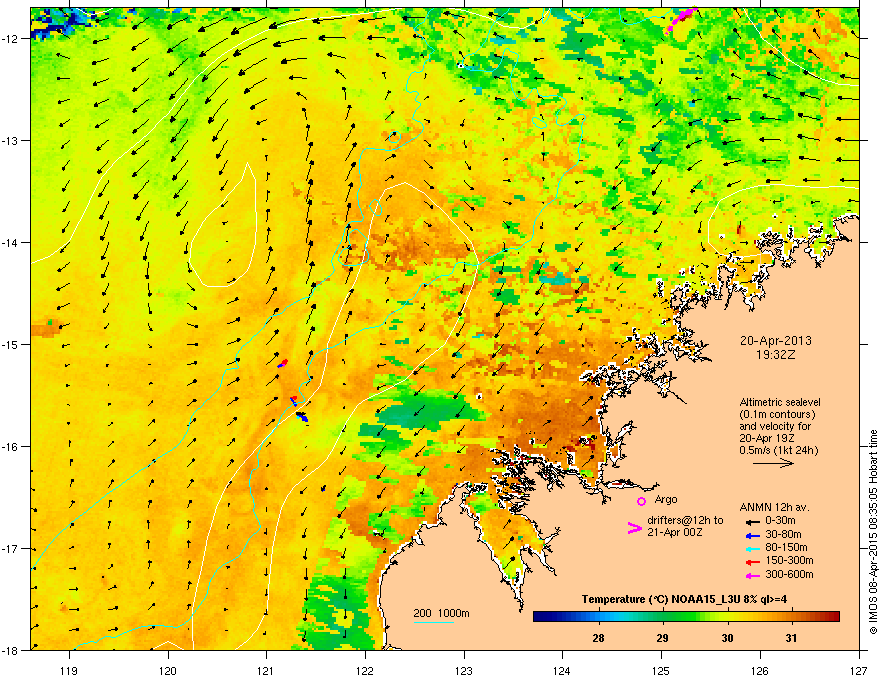Click the red 150-300m legend arrow

coord(752,562)
